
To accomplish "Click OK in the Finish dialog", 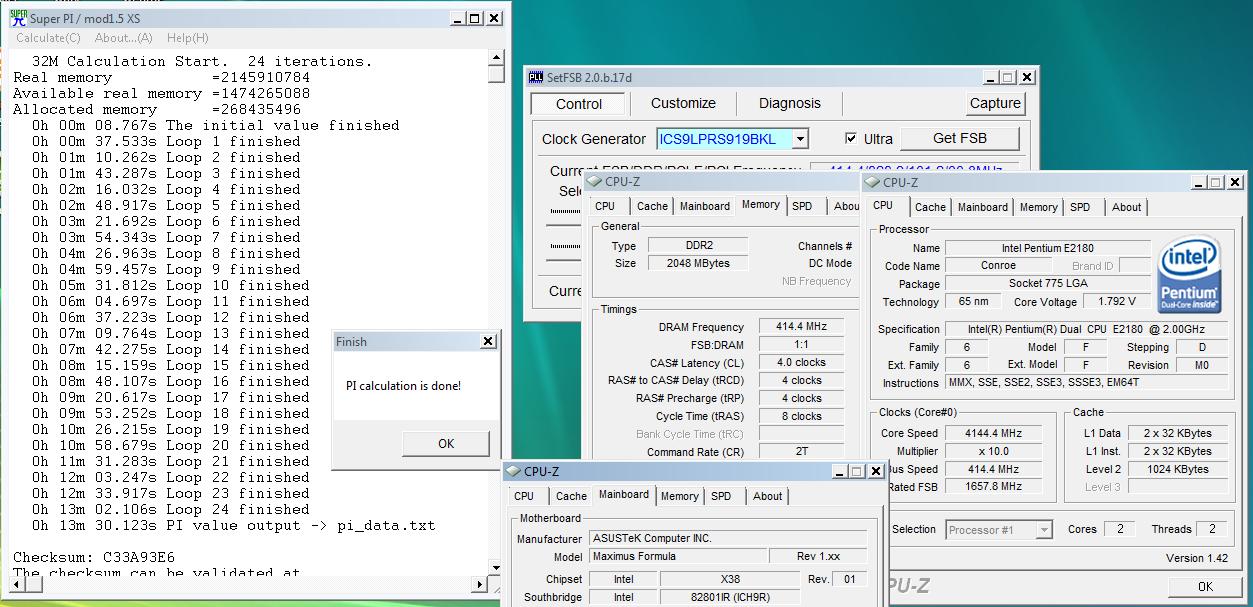I will pyautogui.click(x=446, y=444).
